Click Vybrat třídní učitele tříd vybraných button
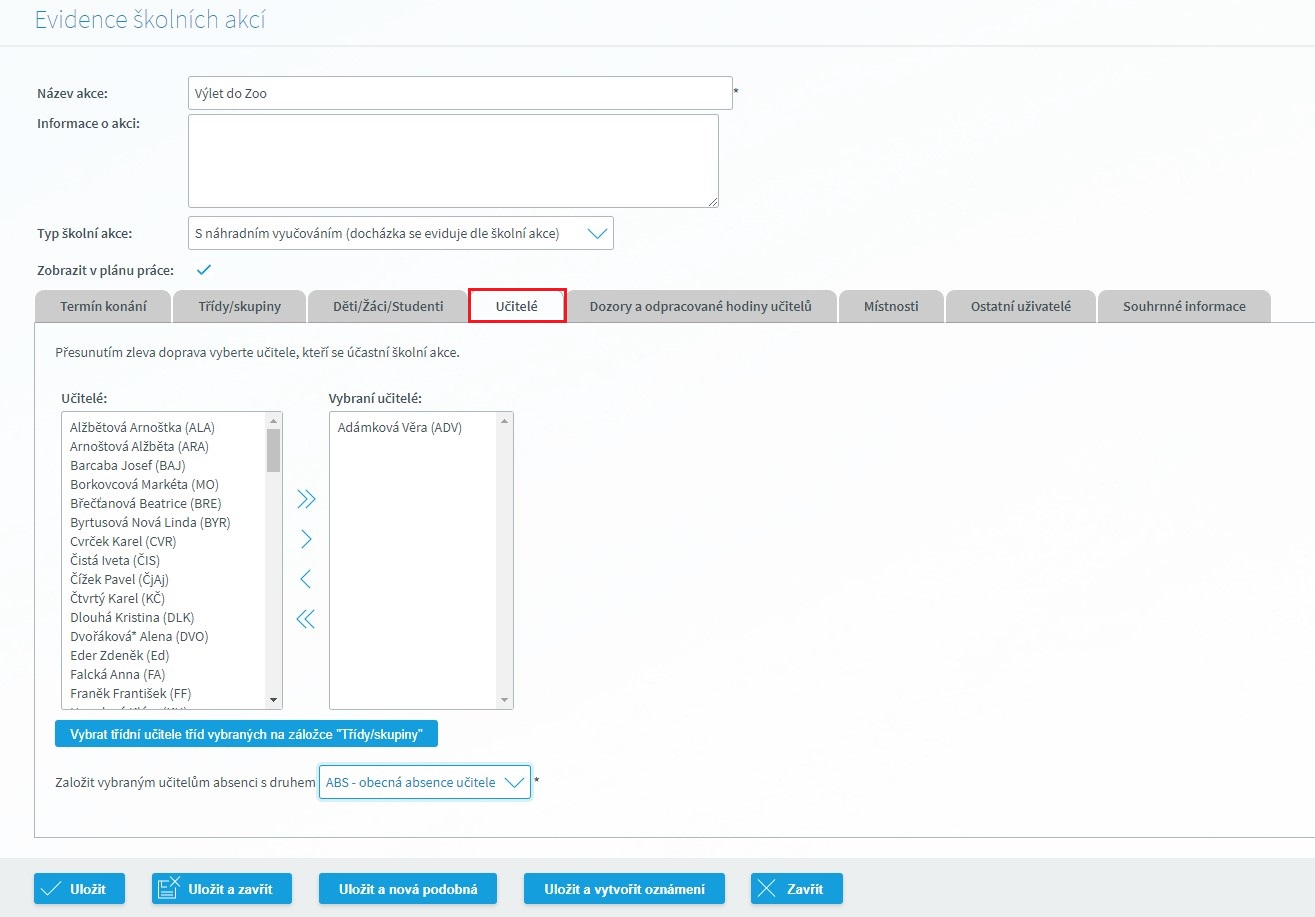 click(246, 734)
